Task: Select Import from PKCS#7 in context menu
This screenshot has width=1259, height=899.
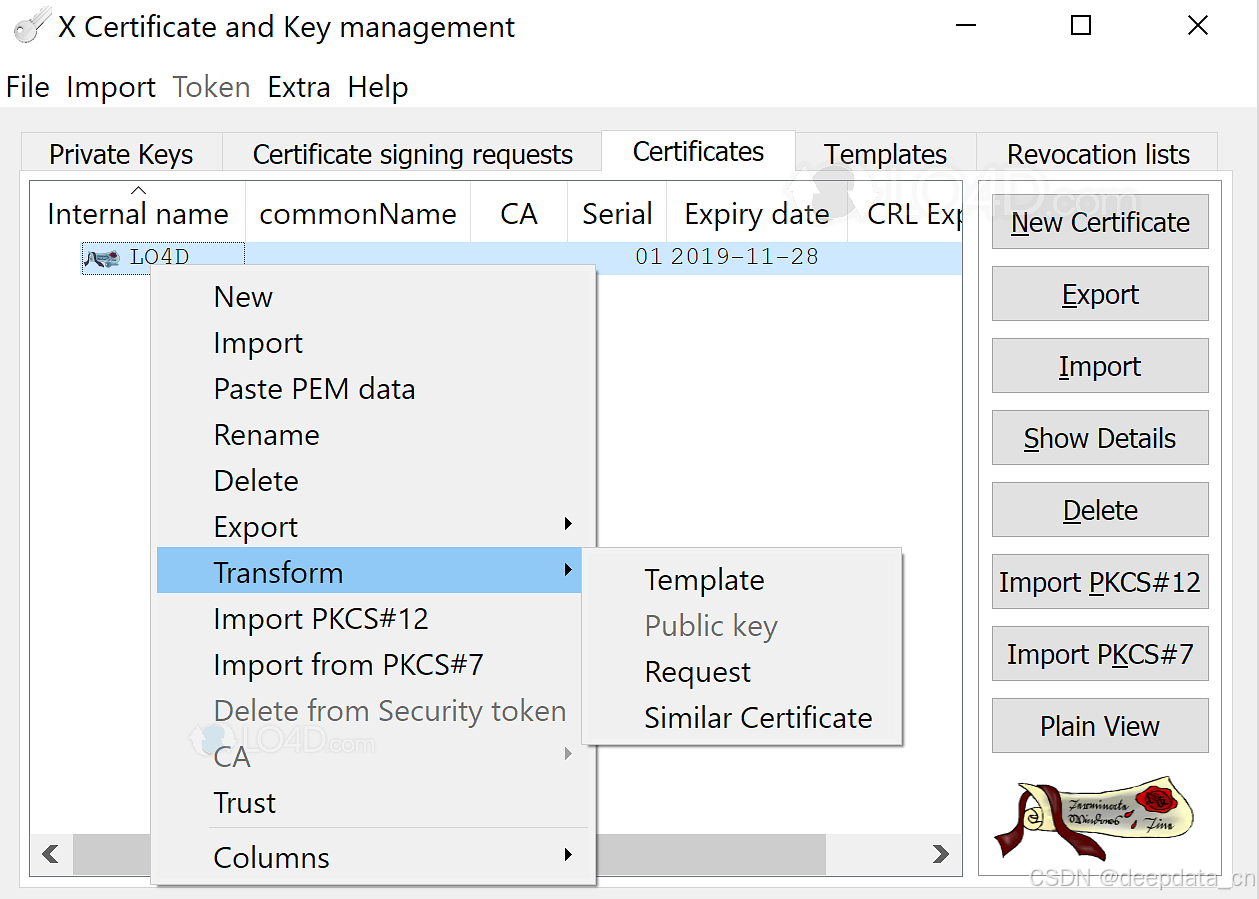Action: point(370,665)
